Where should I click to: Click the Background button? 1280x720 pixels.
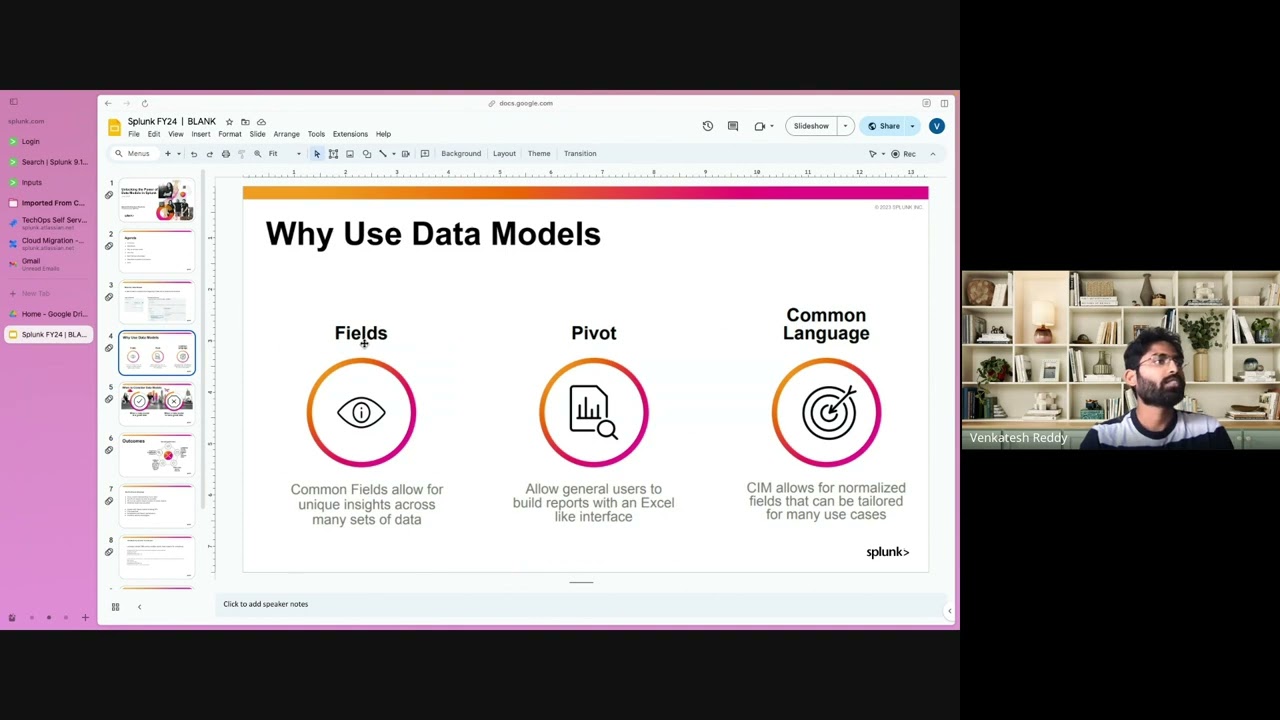pos(461,154)
